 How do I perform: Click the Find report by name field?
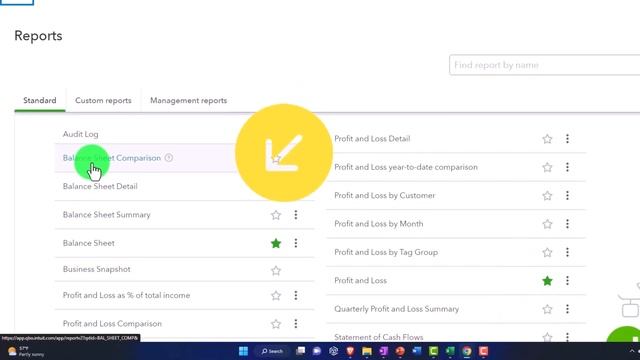pyautogui.click(x=544, y=65)
